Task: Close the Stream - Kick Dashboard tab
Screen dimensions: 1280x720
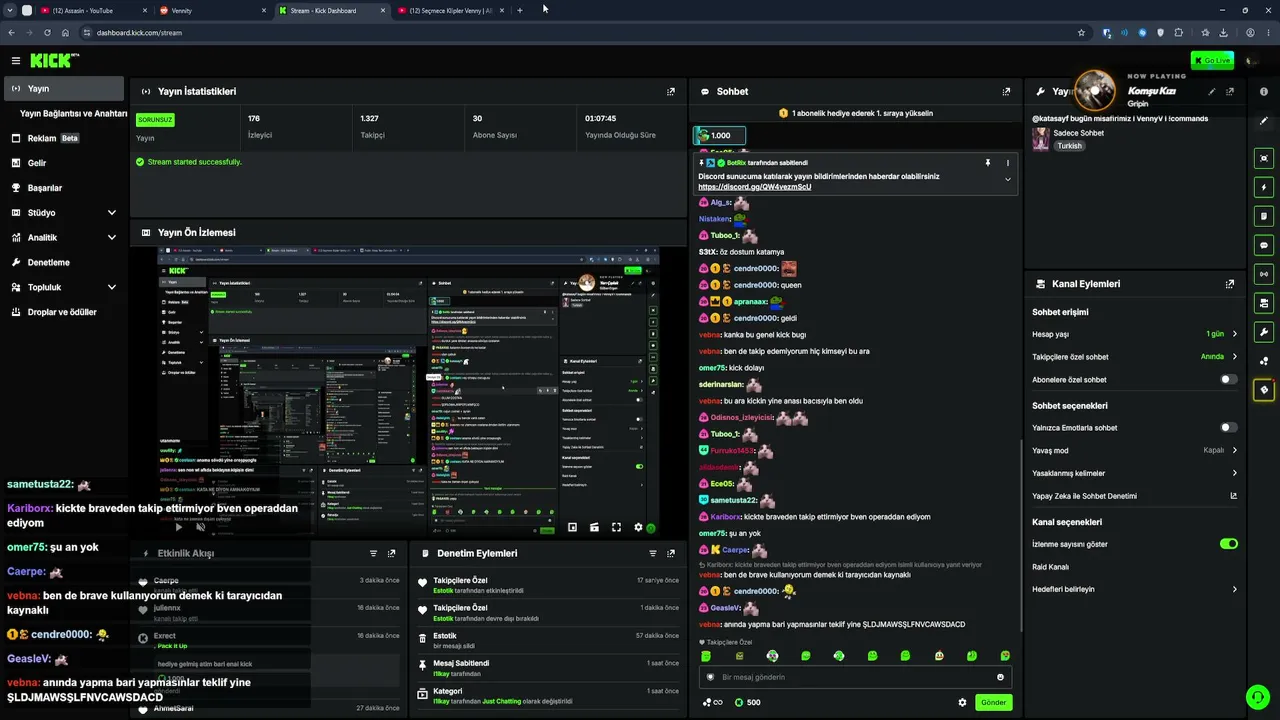Action: [x=383, y=11]
